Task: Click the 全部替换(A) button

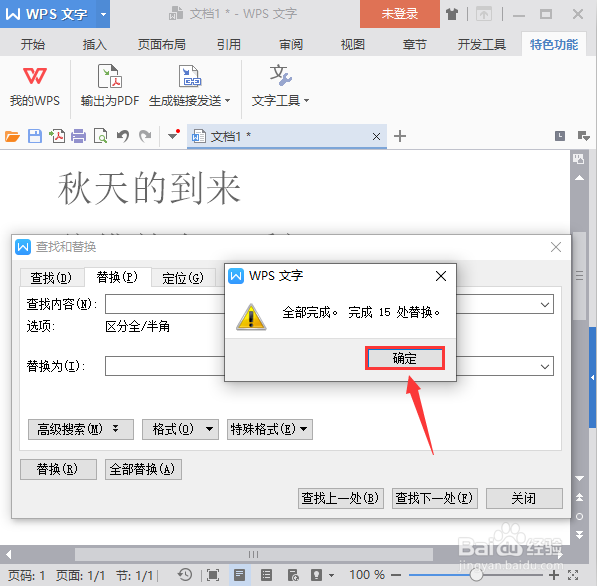Action: [143, 469]
